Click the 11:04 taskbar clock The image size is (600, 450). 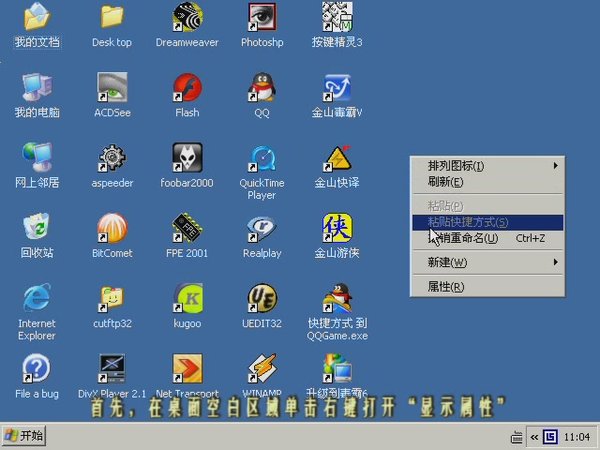pos(577,437)
